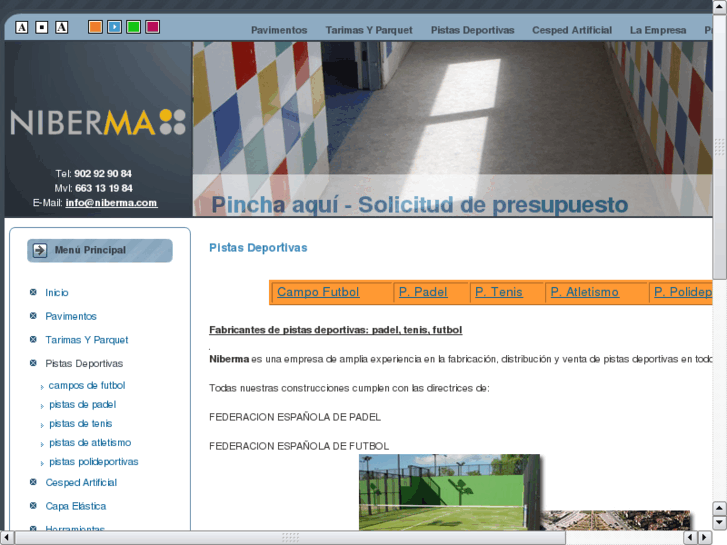
Task: Select the magenta color theme swatch
Action: click(x=153, y=27)
